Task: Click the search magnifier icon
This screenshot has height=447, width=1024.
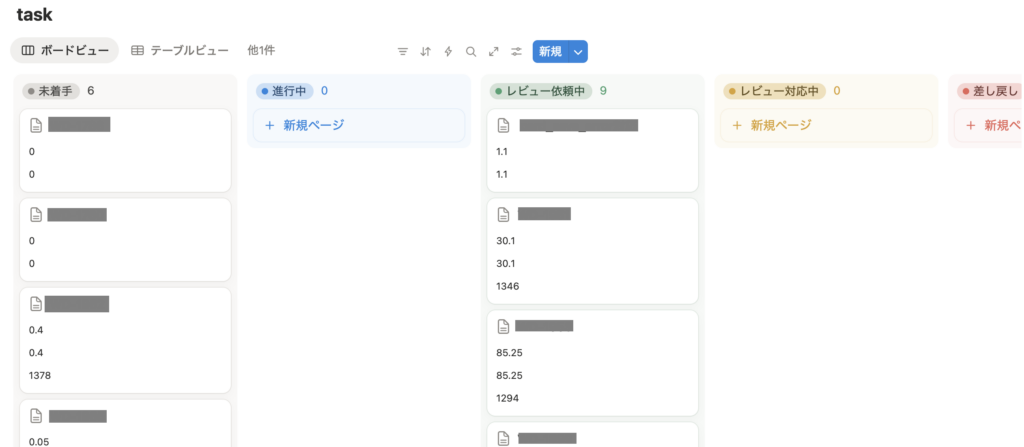Action: tap(471, 51)
